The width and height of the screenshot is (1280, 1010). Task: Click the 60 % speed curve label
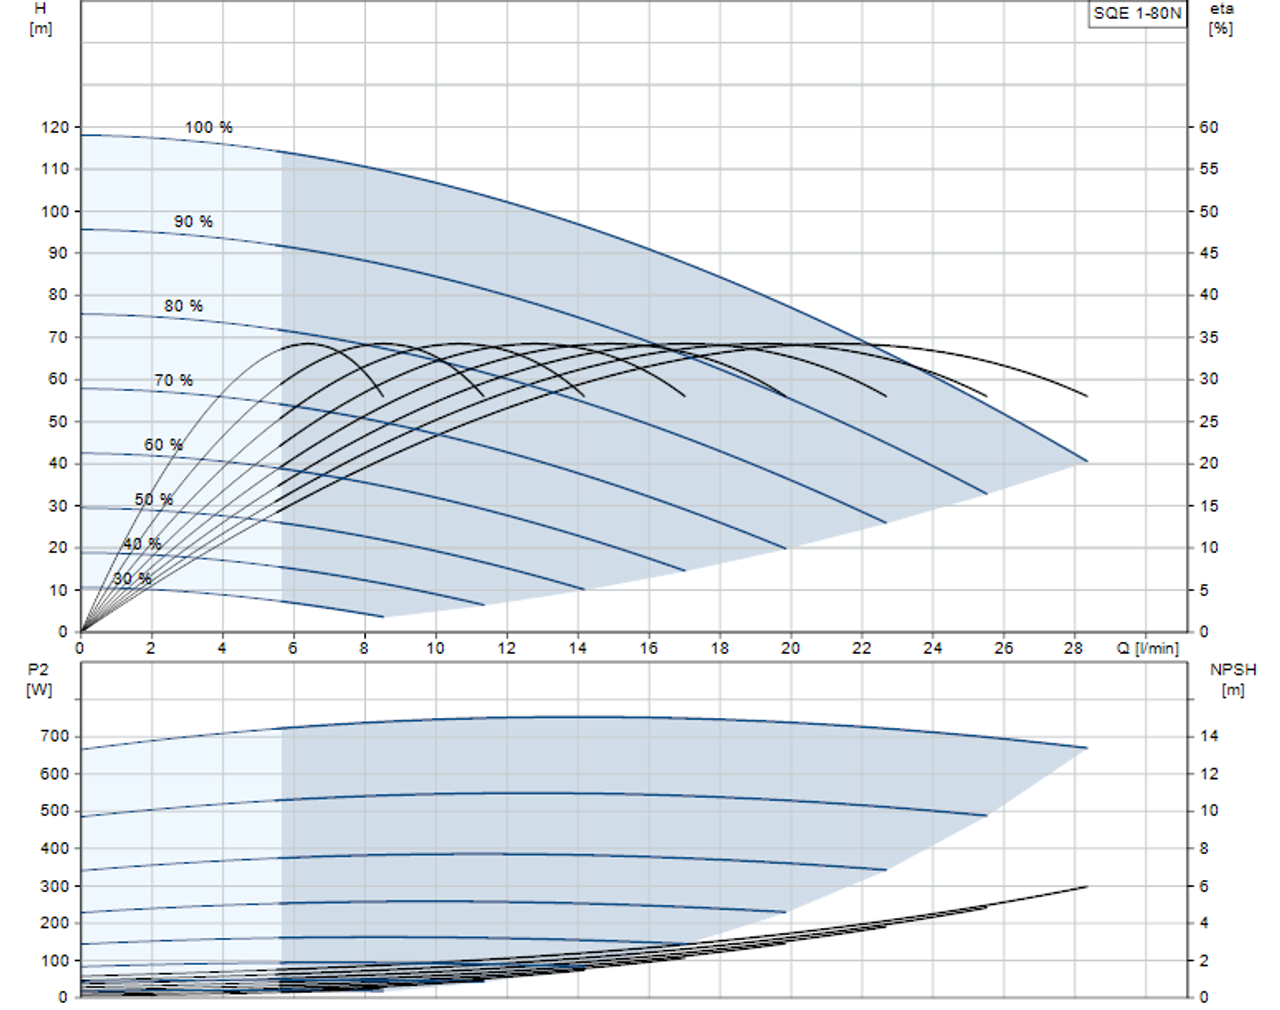point(163,444)
